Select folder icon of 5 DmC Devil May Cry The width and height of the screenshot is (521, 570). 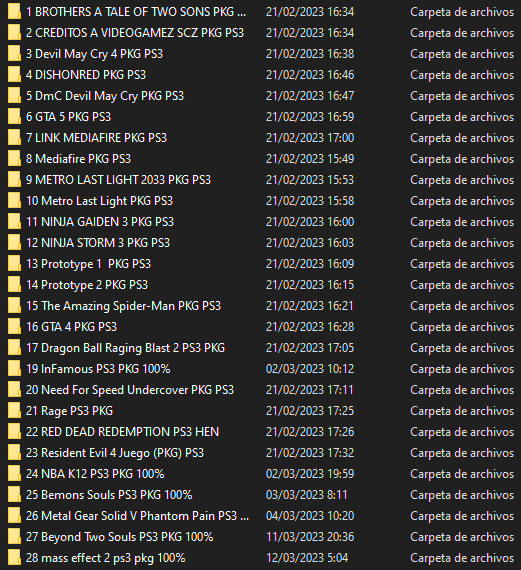click(14, 96)
